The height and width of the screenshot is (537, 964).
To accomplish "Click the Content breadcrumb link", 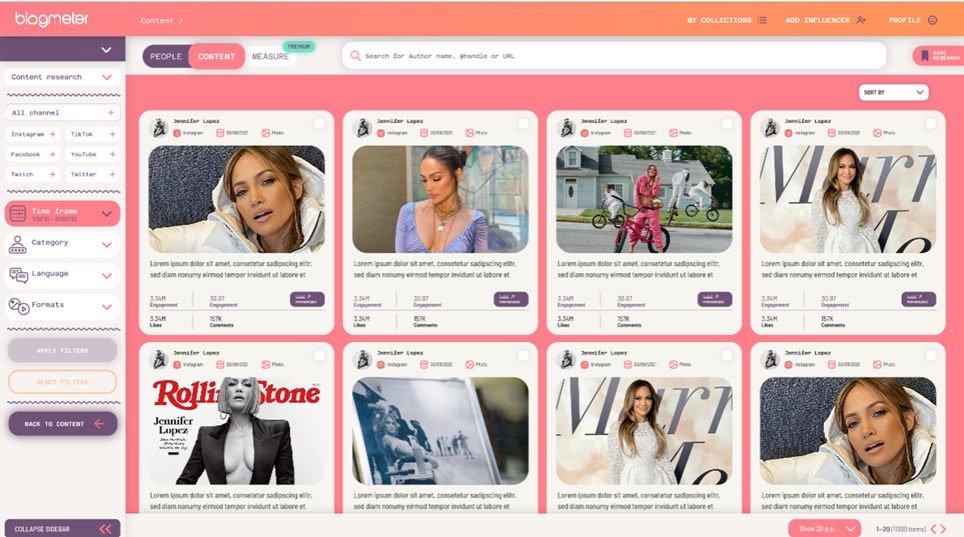I will pyautogui.click(x=157, y=20).
